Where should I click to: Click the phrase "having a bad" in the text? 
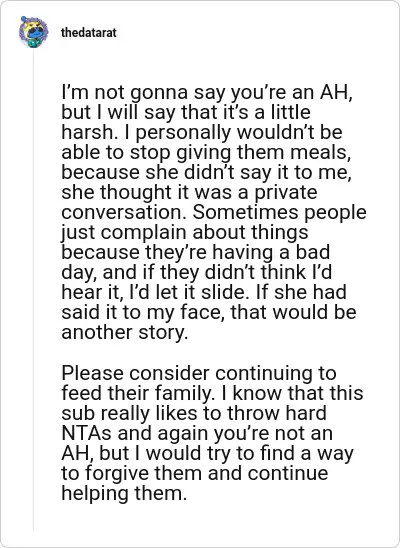click(271, 252)
